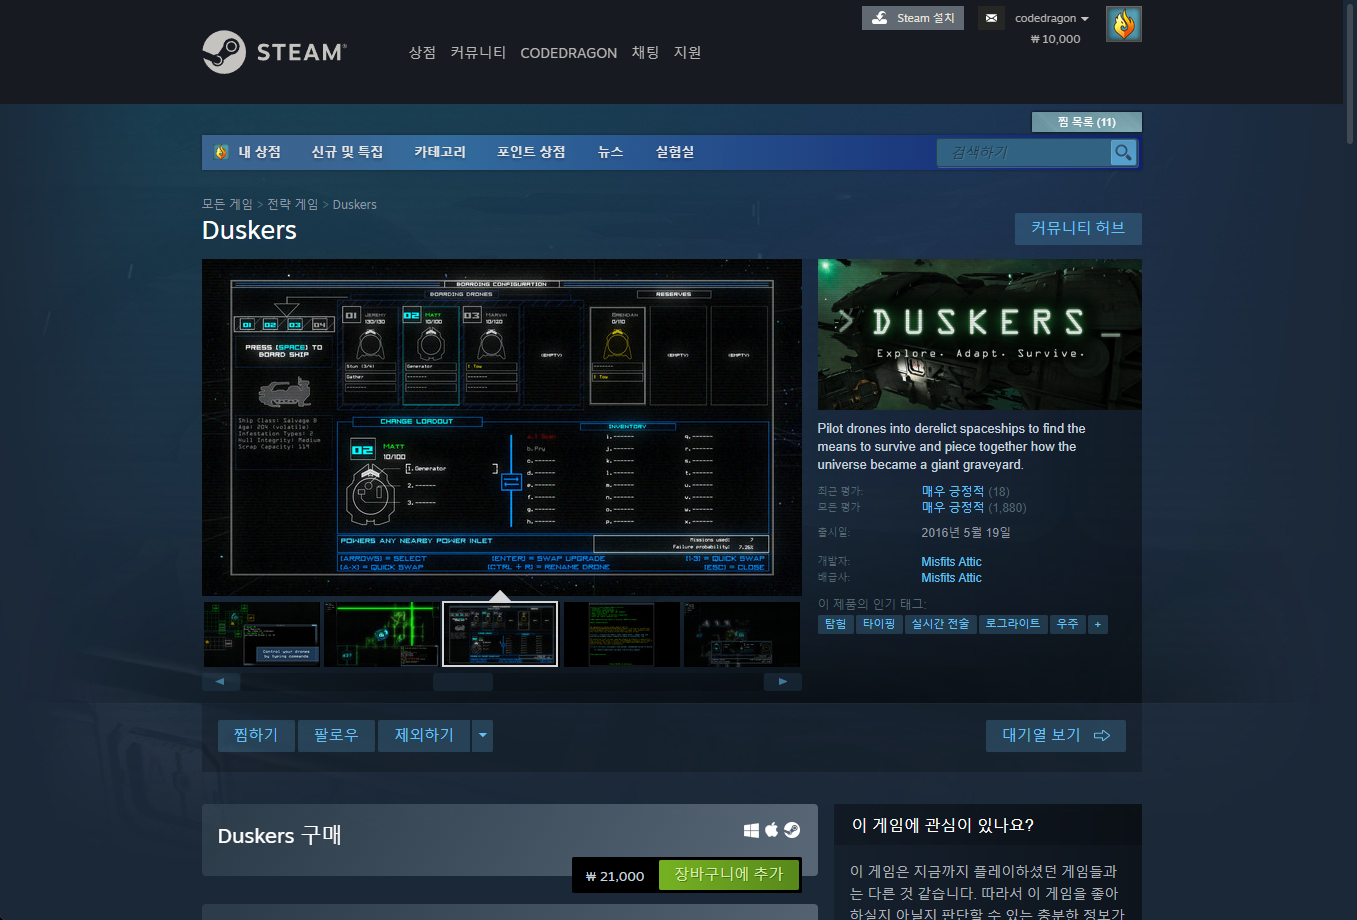Screen dimensions: 1357x920
Task: Select the fourth dark terminal thumbnail
Action: click(x=621, y=634)
